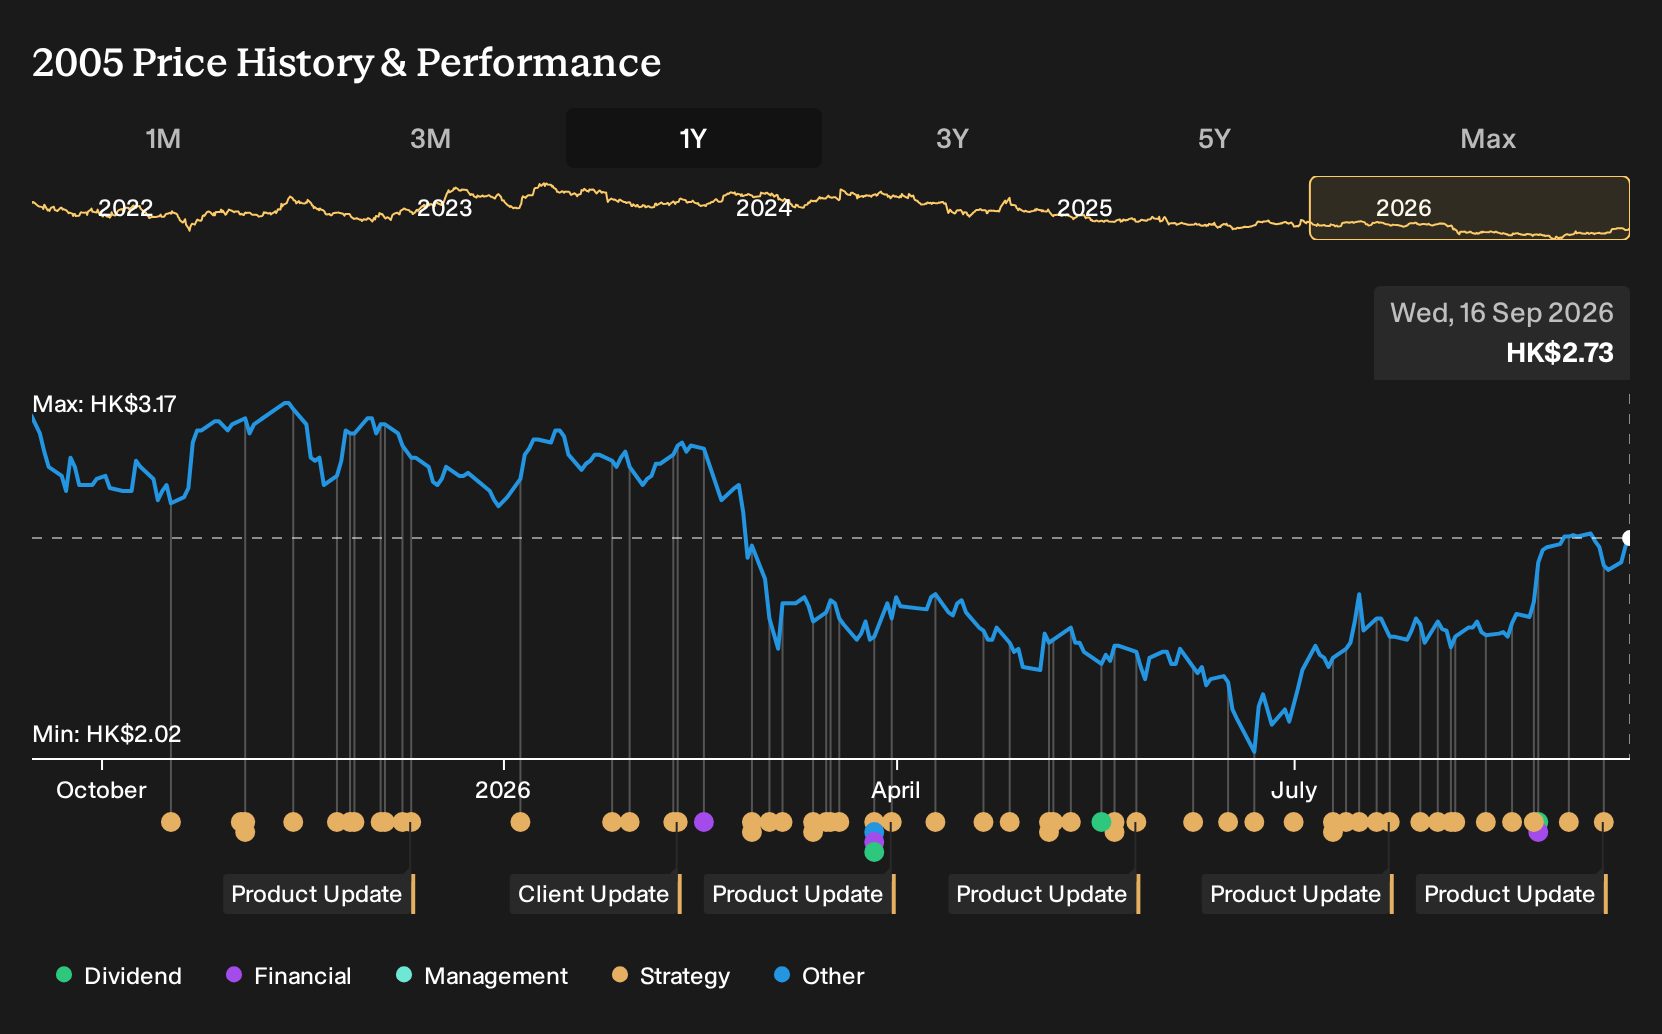1662x1034 pixels.
Task: Open the Product Update label nearest October
Action: (318, 894)
